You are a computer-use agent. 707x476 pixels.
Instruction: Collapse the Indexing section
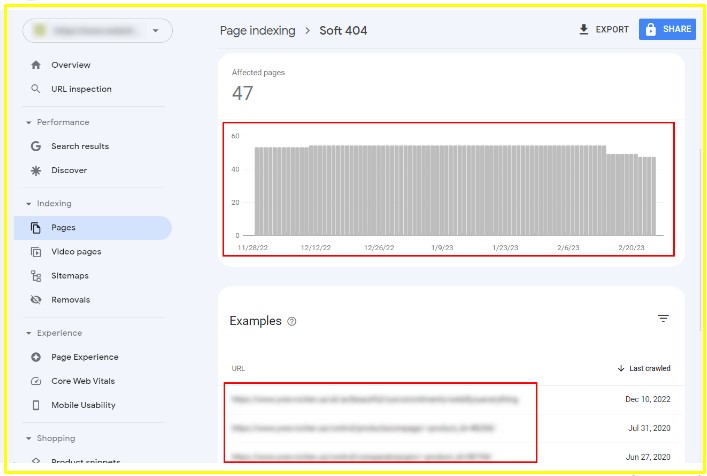tap(29, 203)
